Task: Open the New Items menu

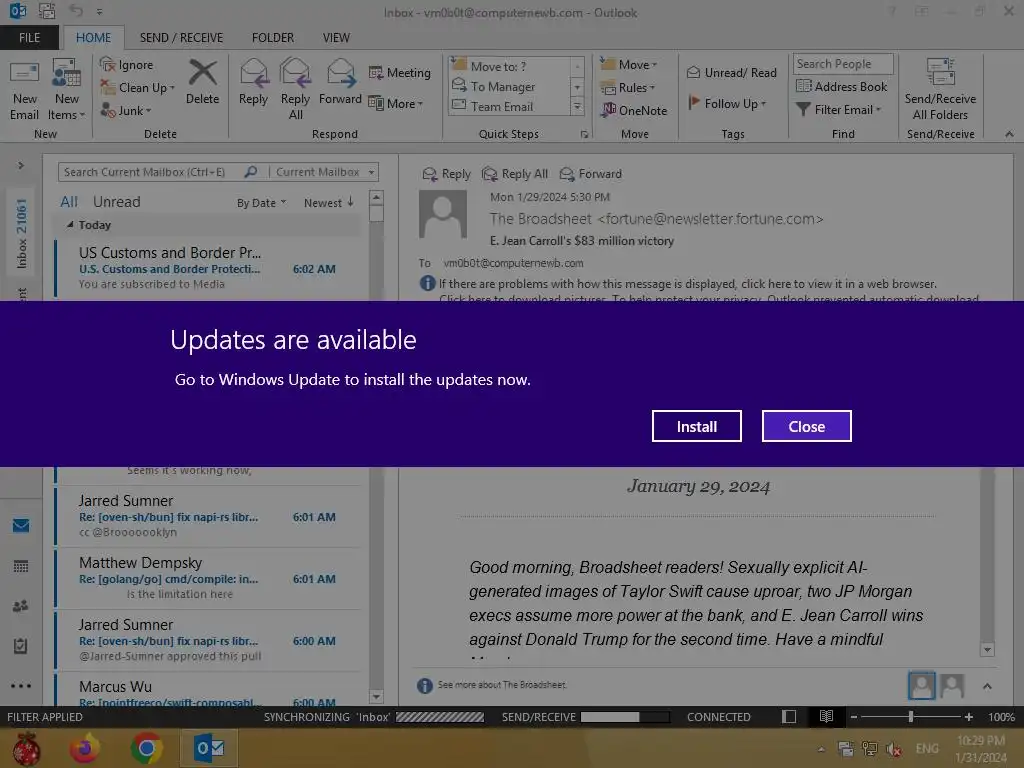Action: point(67,89)
